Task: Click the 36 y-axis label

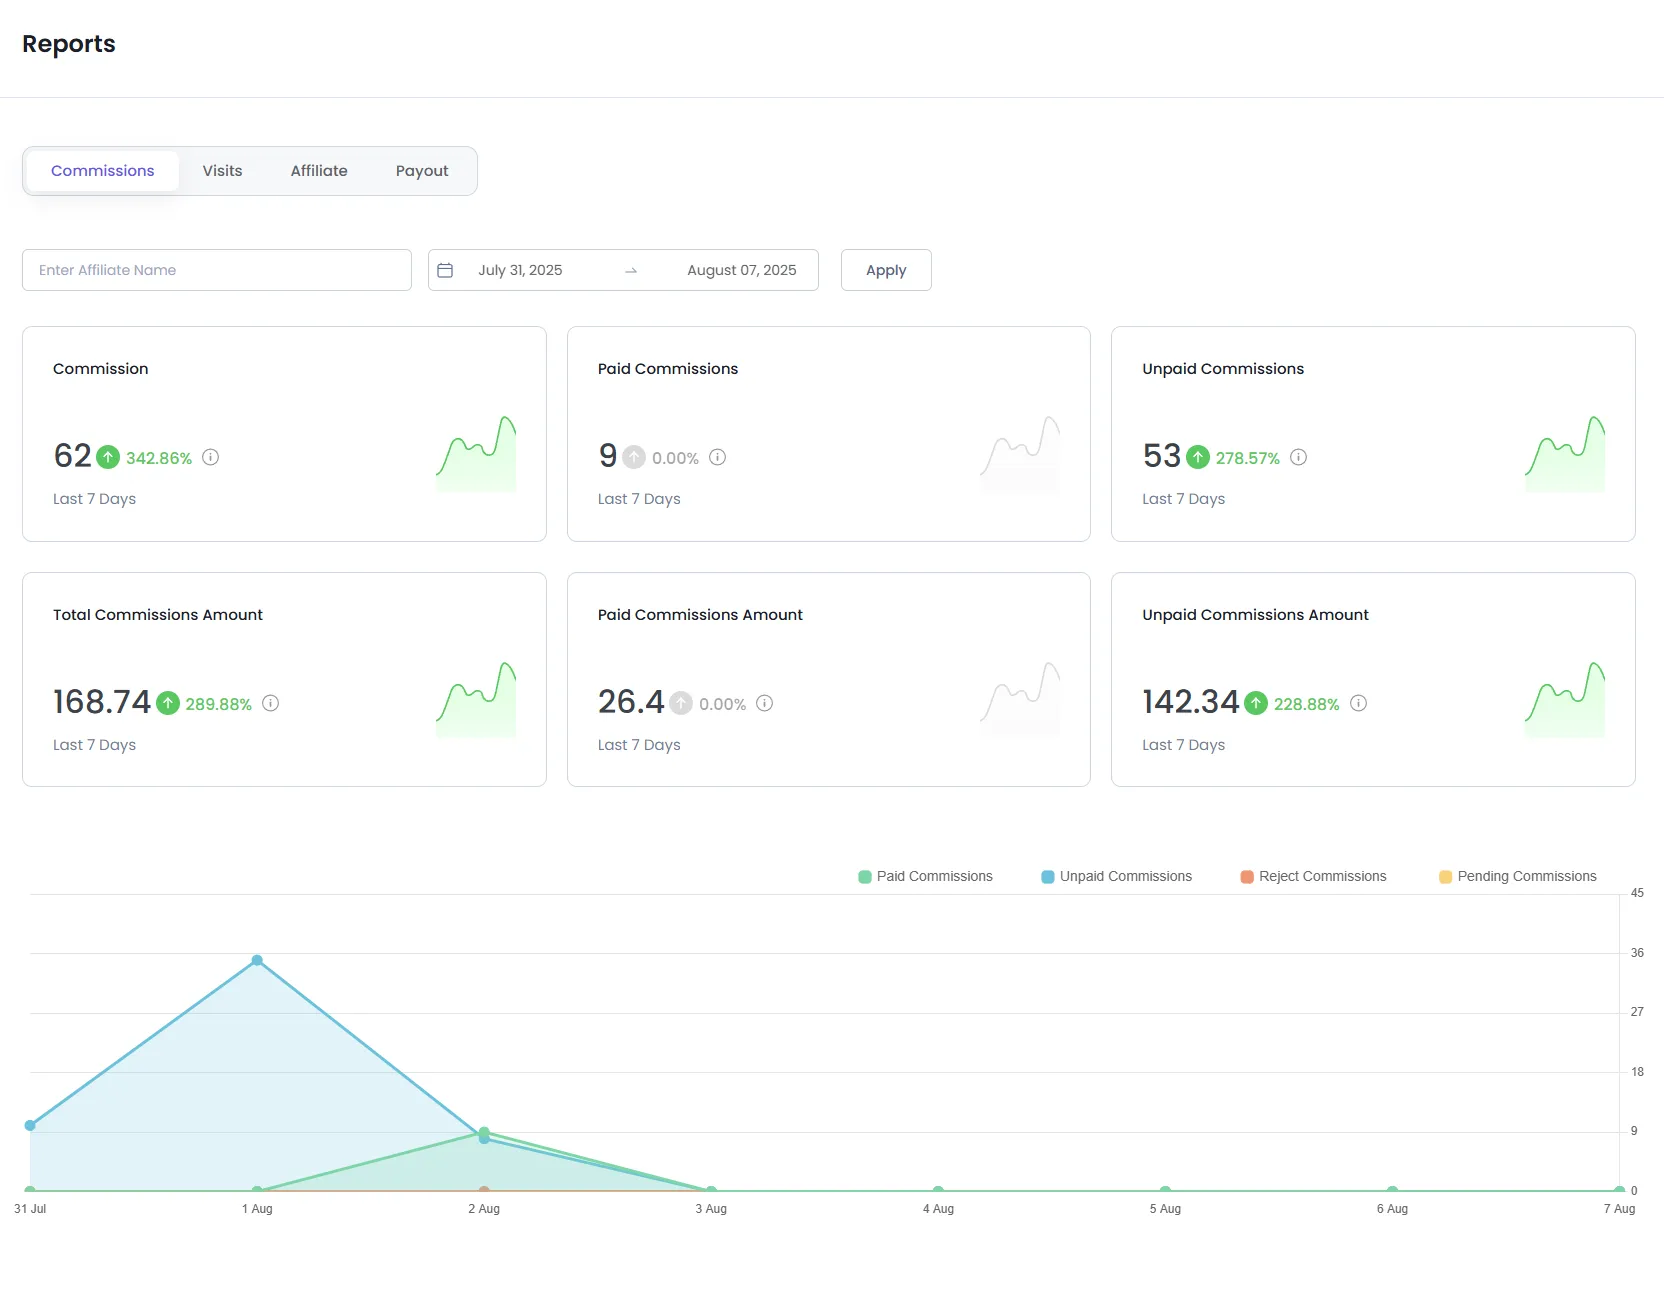Action: 1637,953
